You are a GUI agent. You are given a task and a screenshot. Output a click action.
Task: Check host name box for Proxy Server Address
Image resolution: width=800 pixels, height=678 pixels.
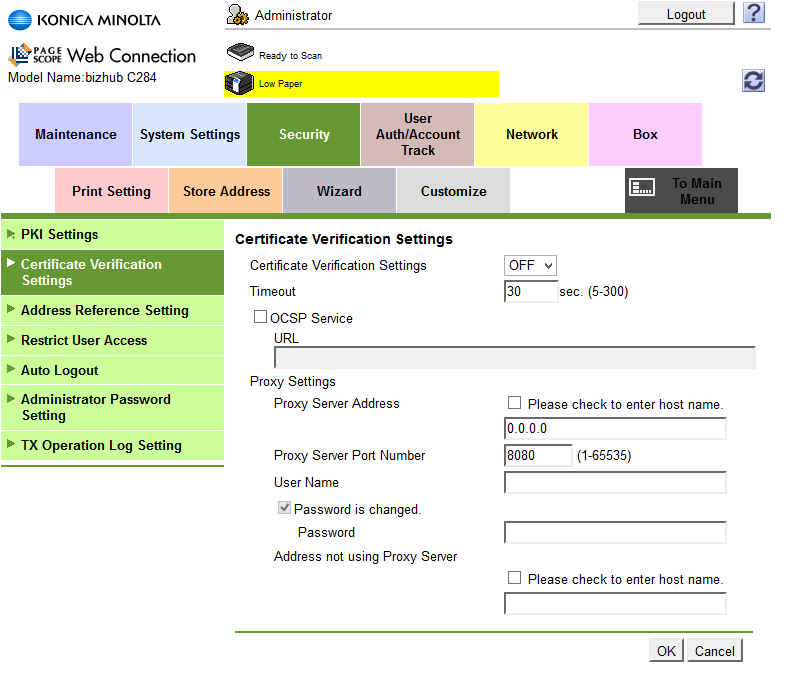514,403
